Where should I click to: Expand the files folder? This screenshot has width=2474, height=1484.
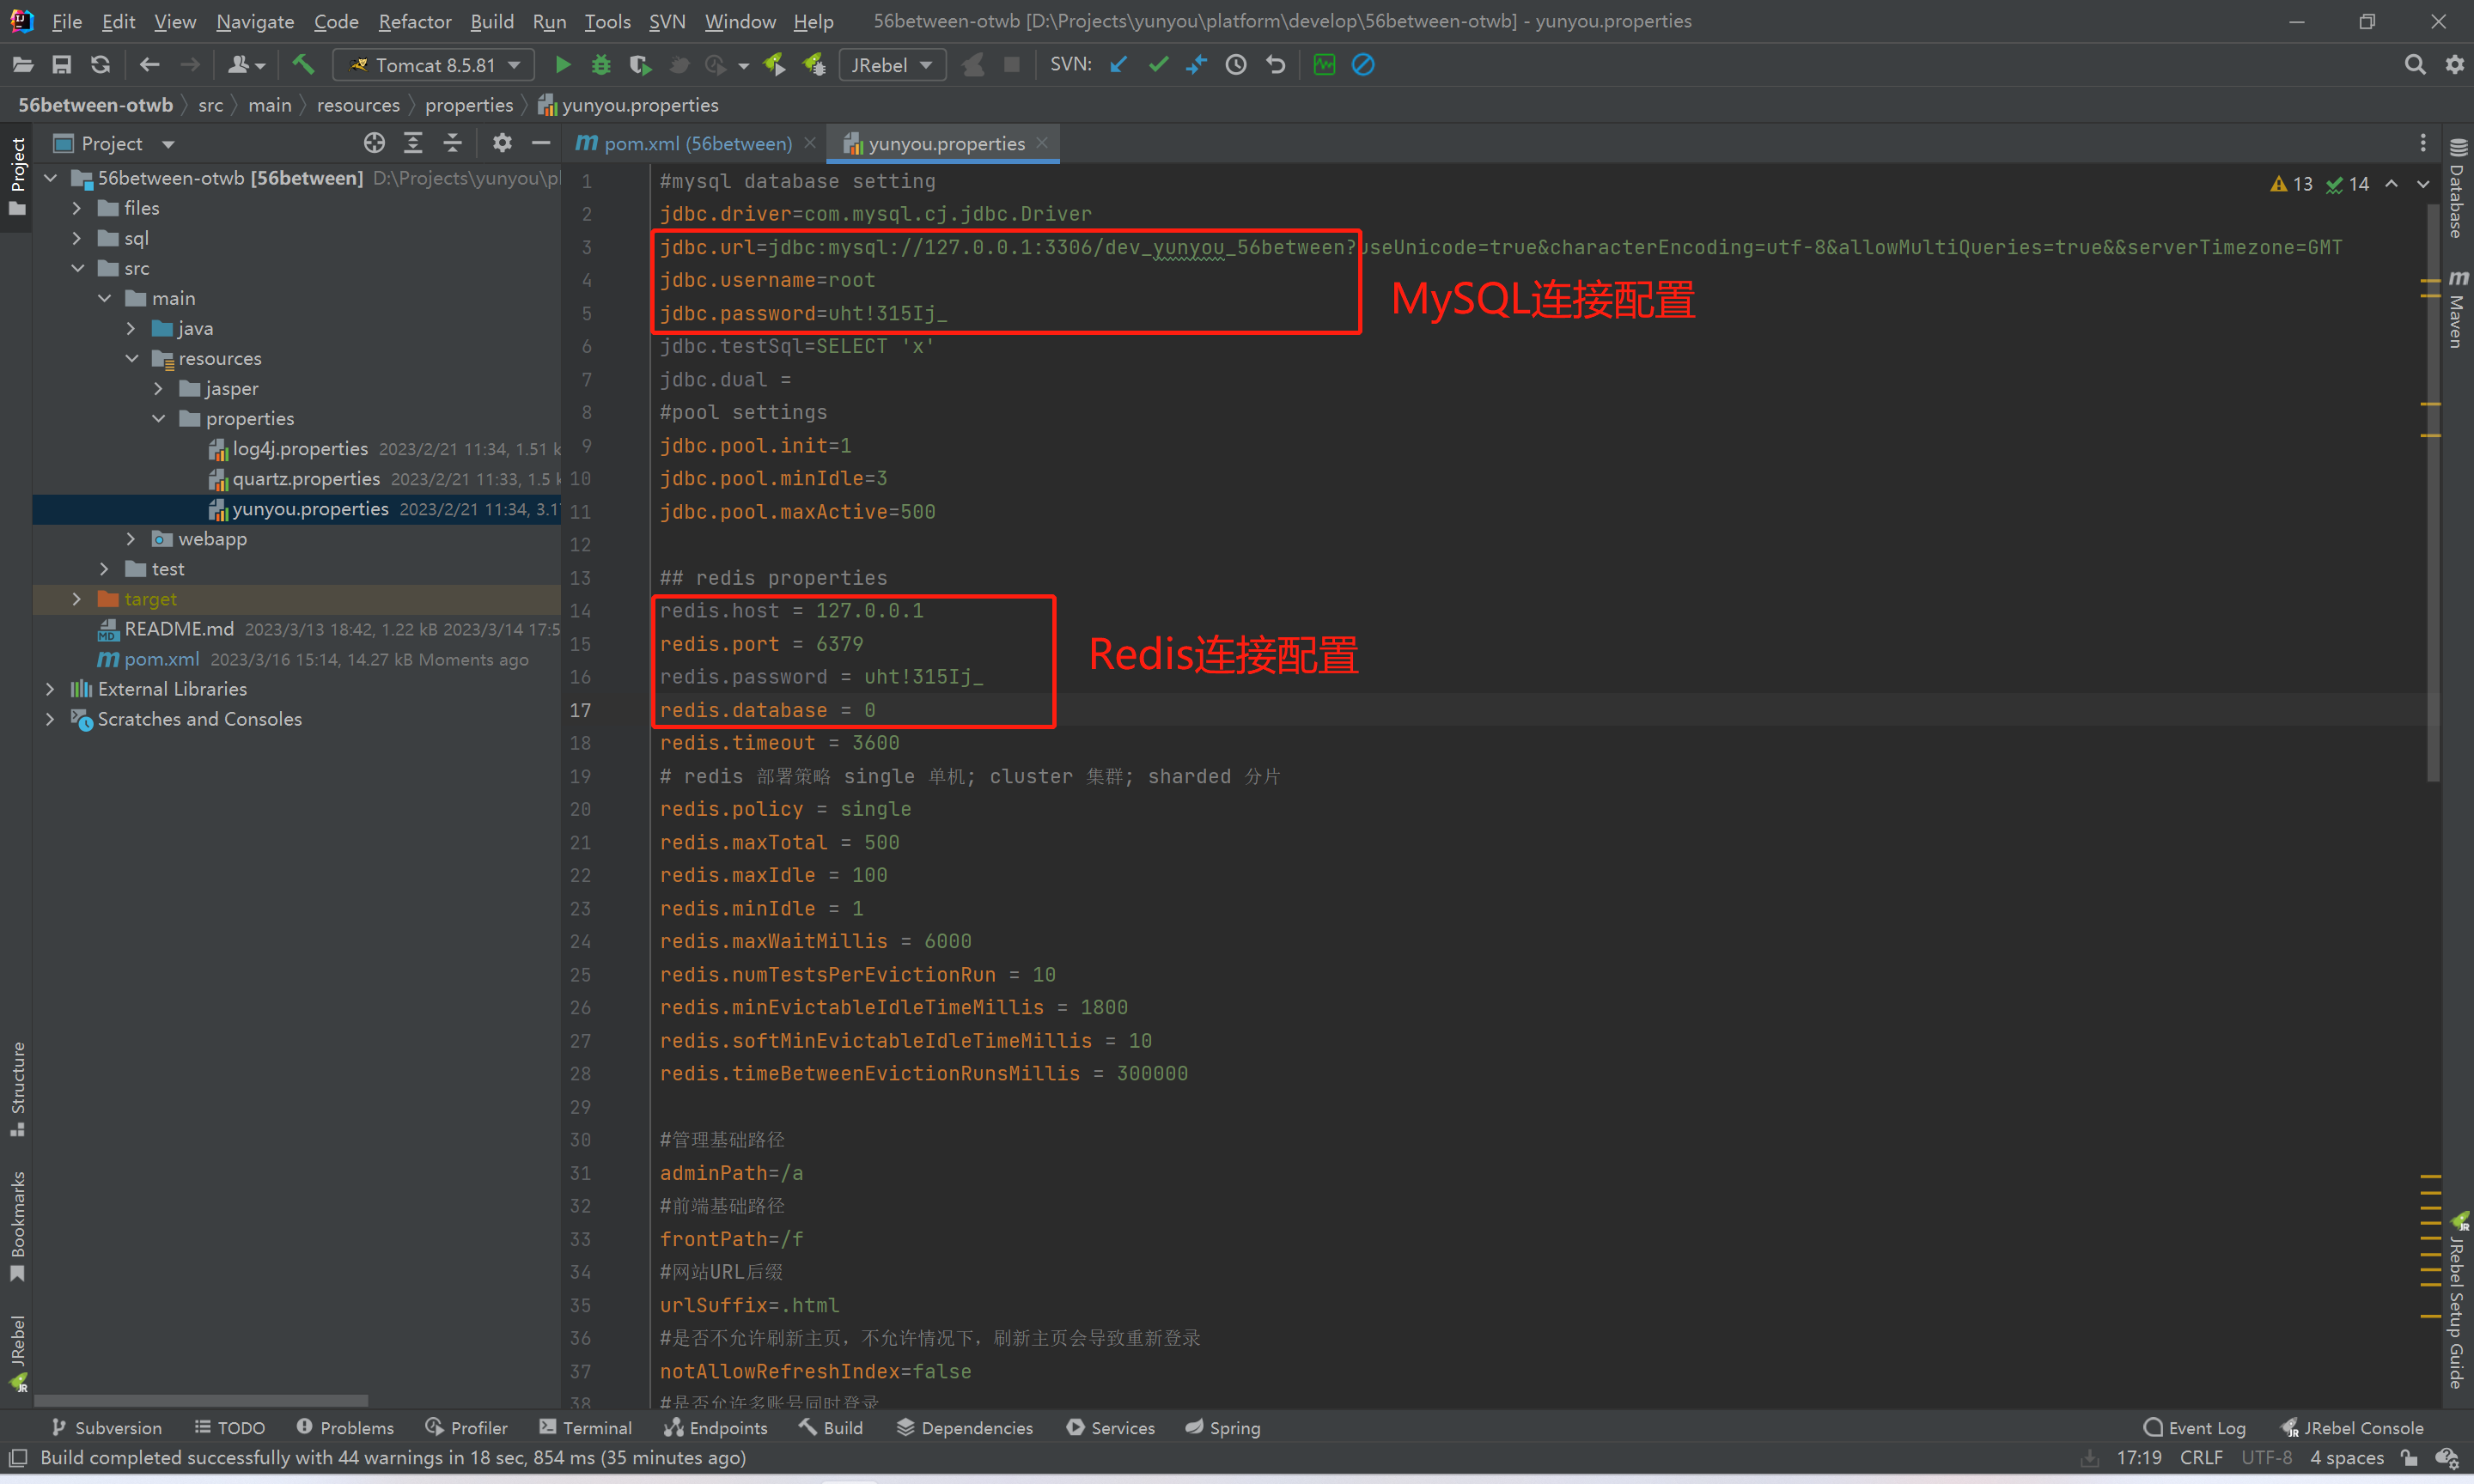77,208
